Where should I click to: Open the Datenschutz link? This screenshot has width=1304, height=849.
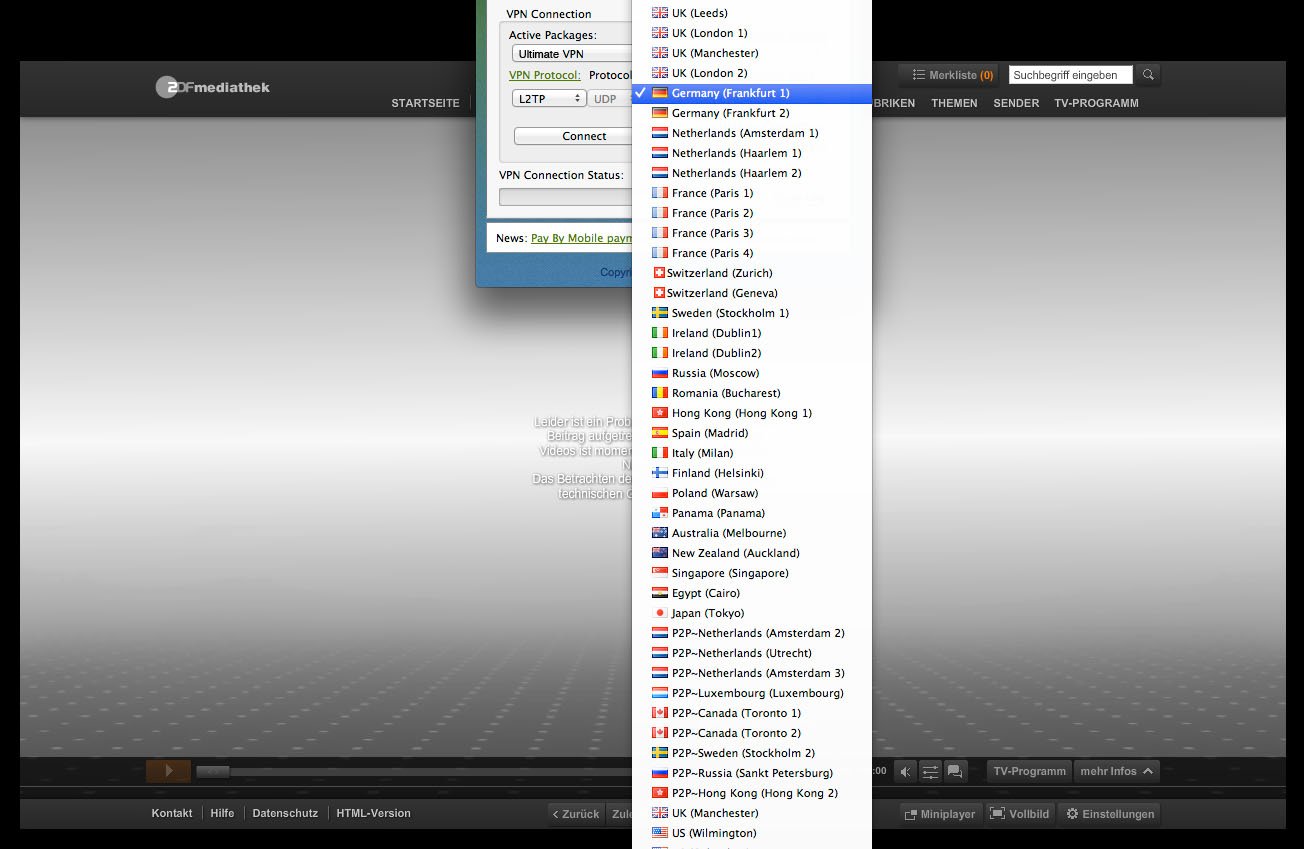(x=285, y=813)
